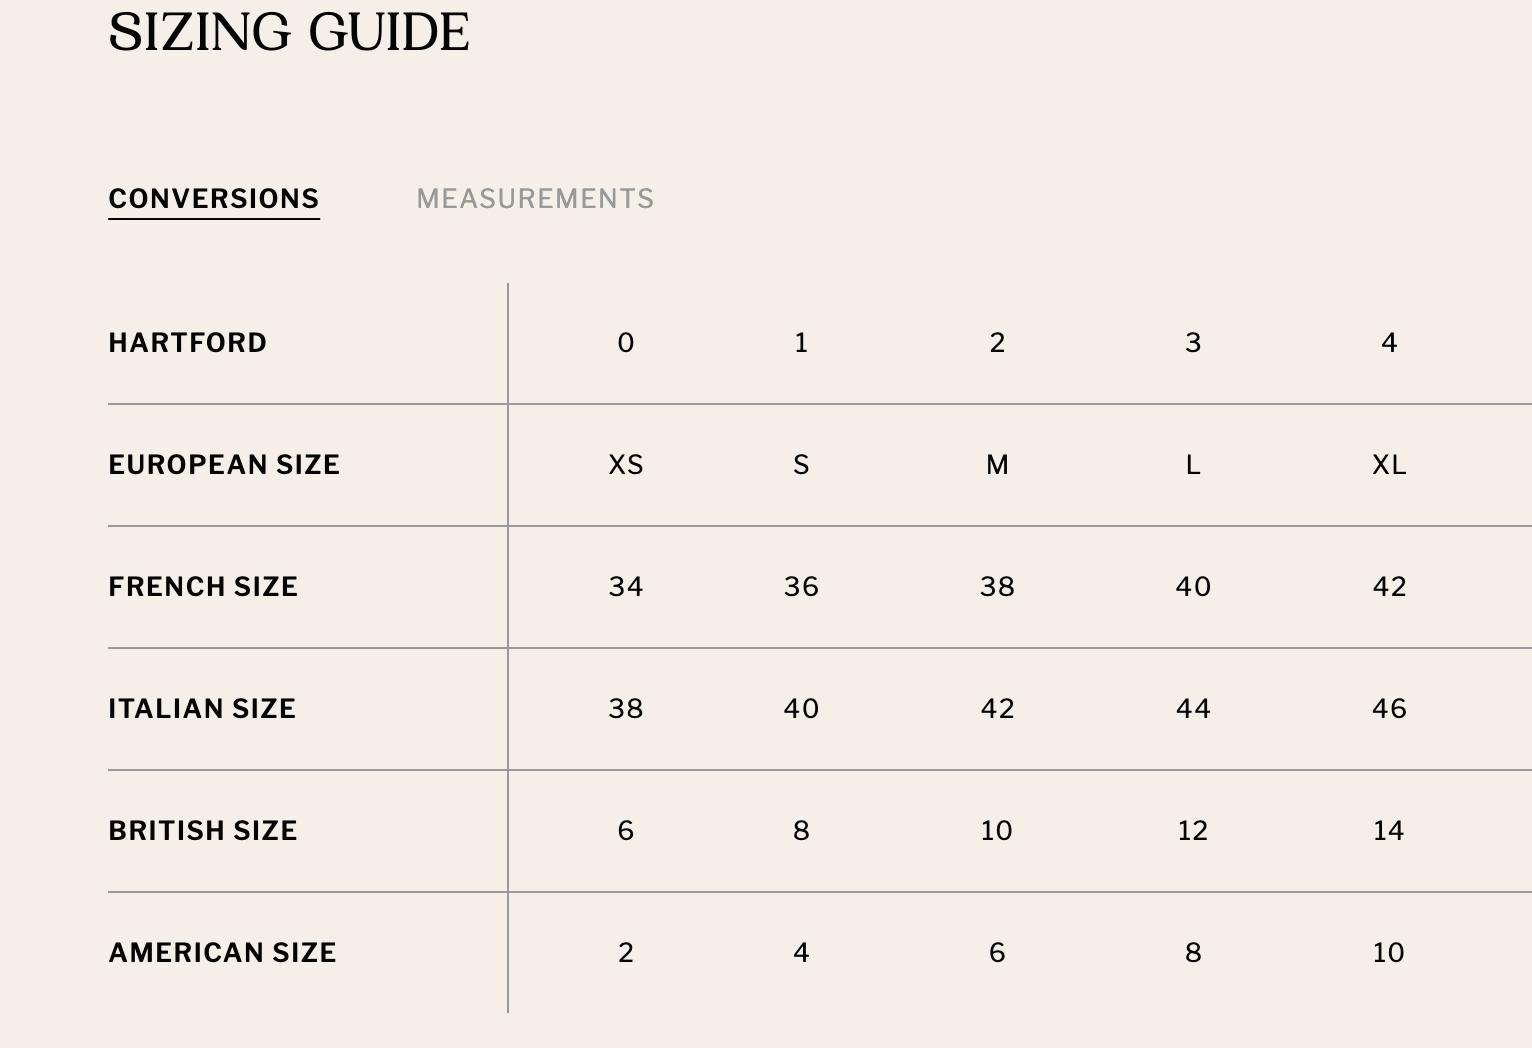
Task: Select Hartford size 0 cell
Action: [x=626, y=343]
